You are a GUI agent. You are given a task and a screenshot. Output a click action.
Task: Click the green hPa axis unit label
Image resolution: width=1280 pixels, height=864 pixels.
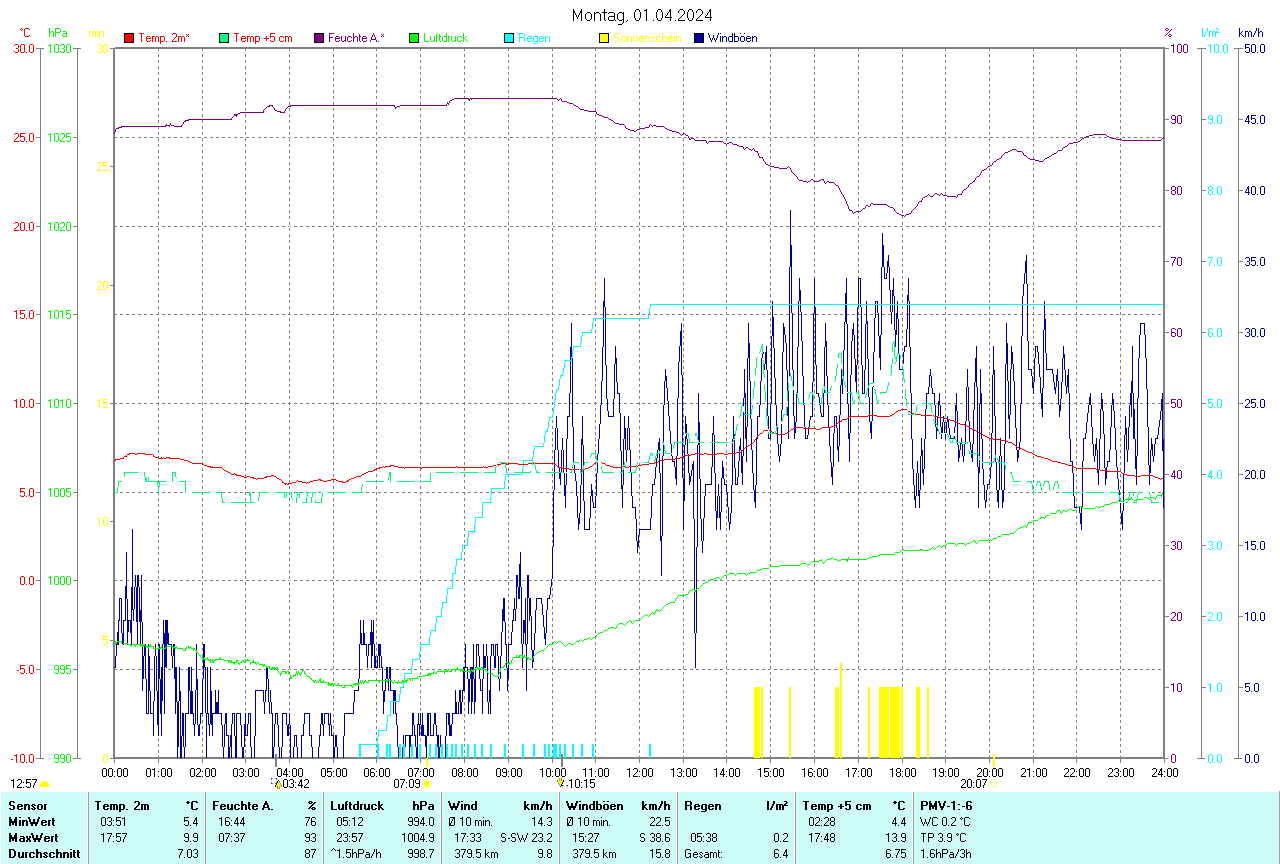pos(57,33)
